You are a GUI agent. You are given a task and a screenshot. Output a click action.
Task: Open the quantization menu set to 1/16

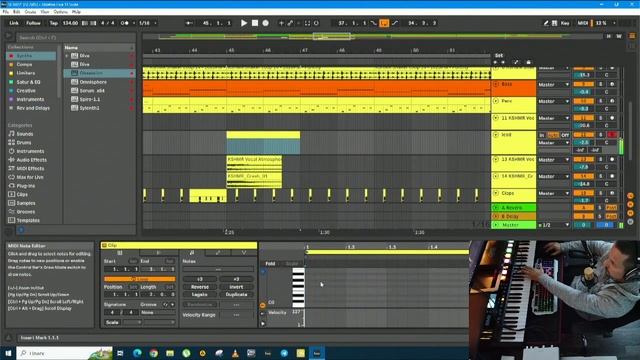pos(147,23)
